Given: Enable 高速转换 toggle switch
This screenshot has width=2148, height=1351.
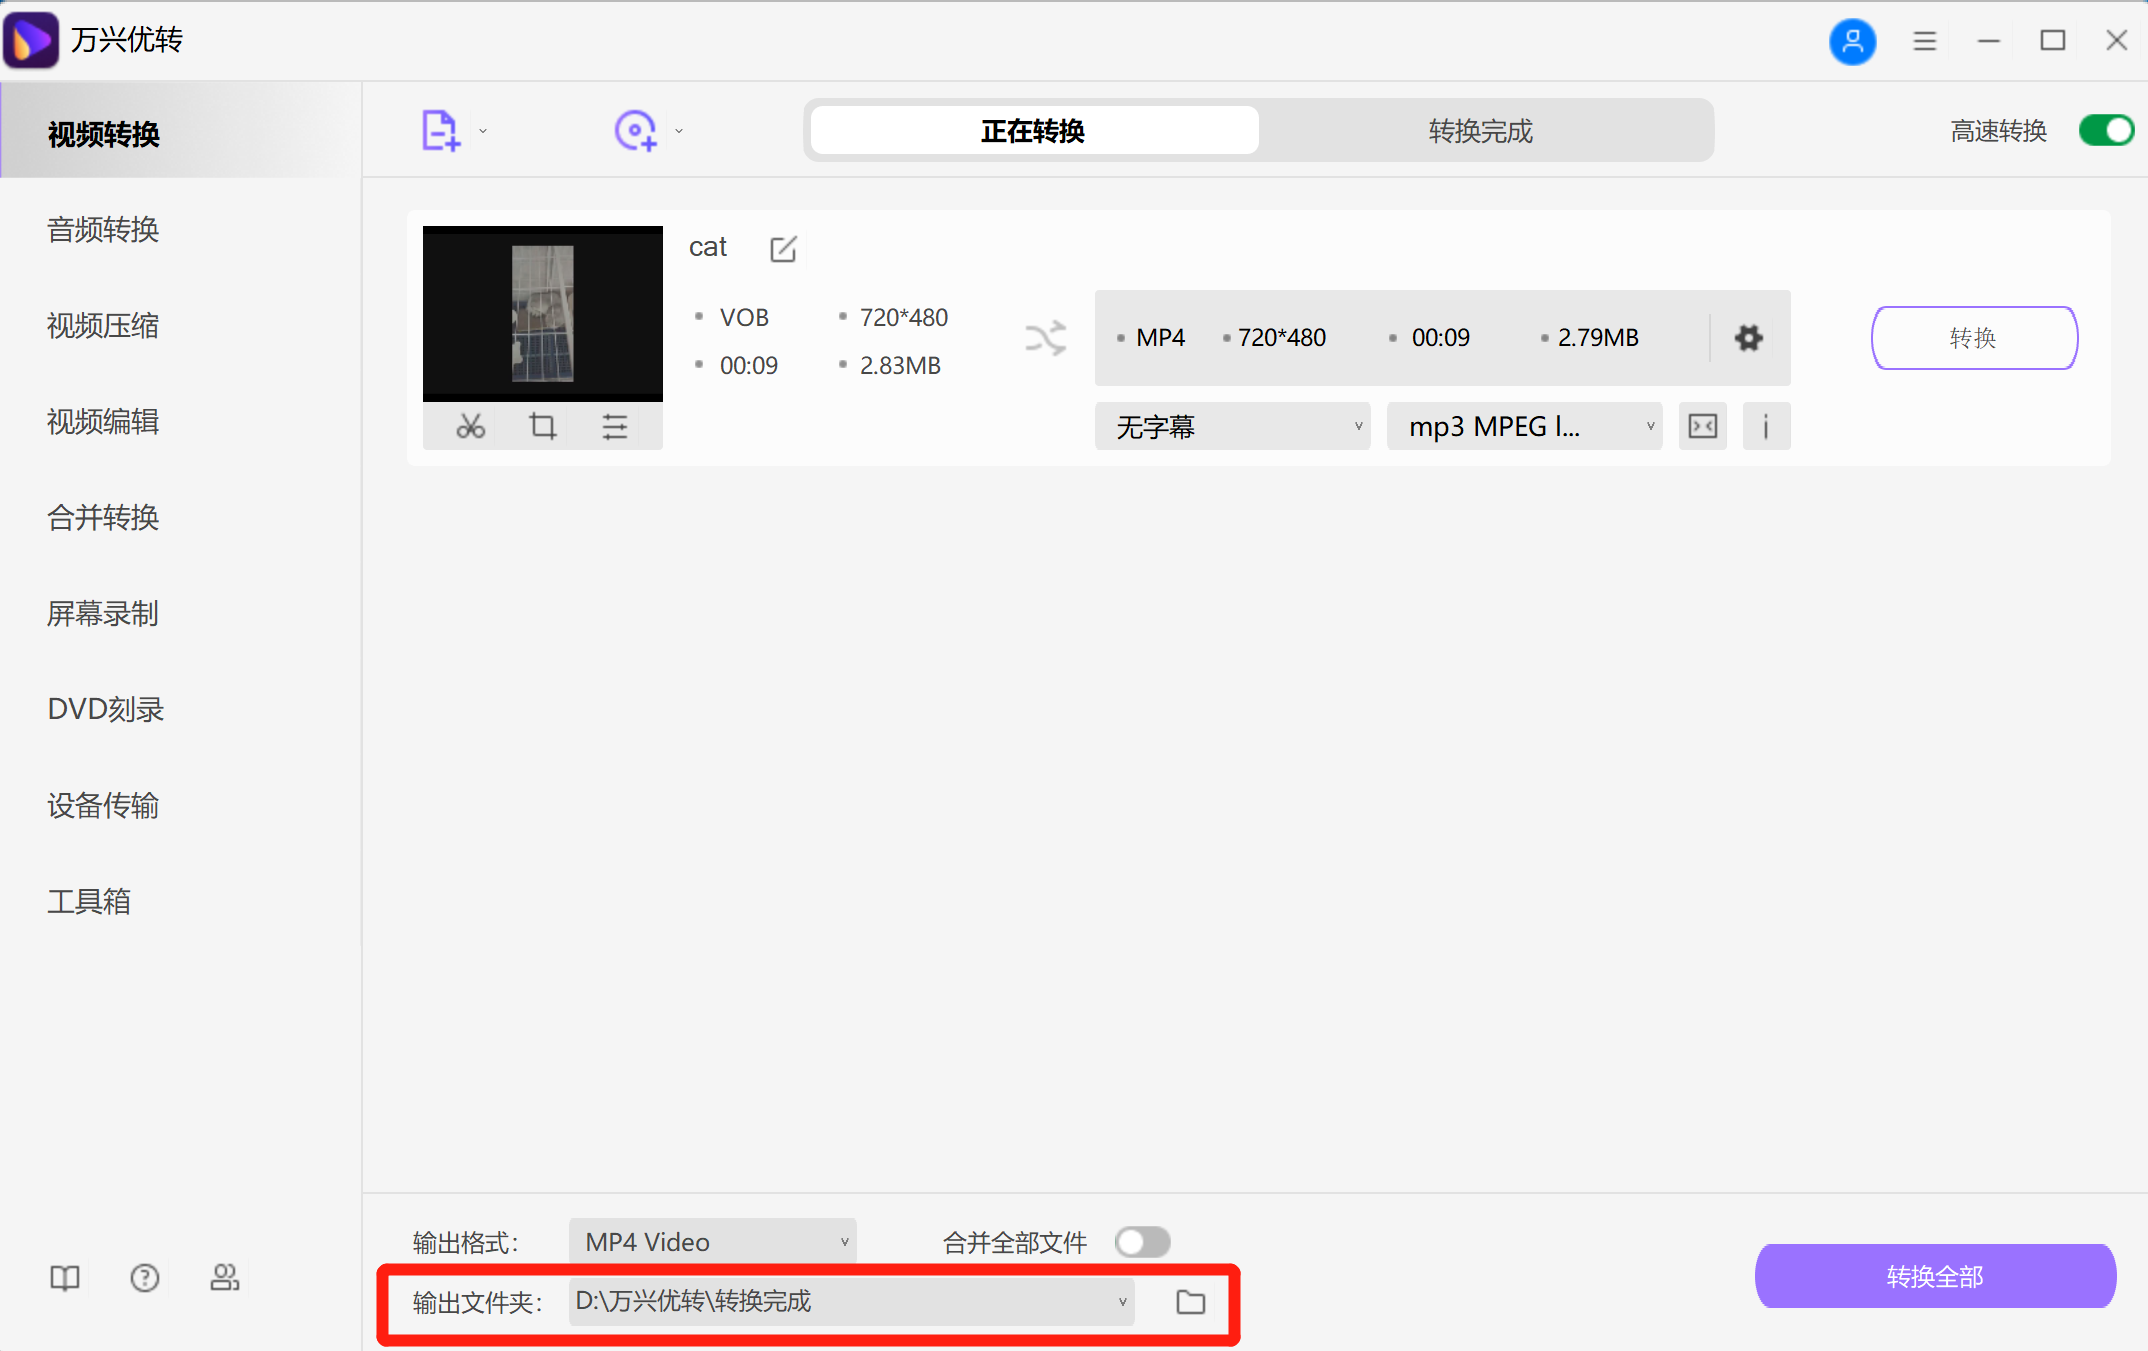Looking at the screenshot, I should pos(2105,130).
